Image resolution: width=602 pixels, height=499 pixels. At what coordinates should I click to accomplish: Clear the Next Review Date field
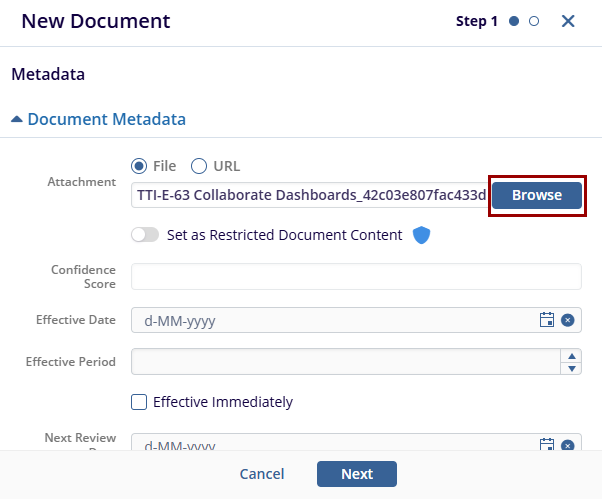[568, 445]
